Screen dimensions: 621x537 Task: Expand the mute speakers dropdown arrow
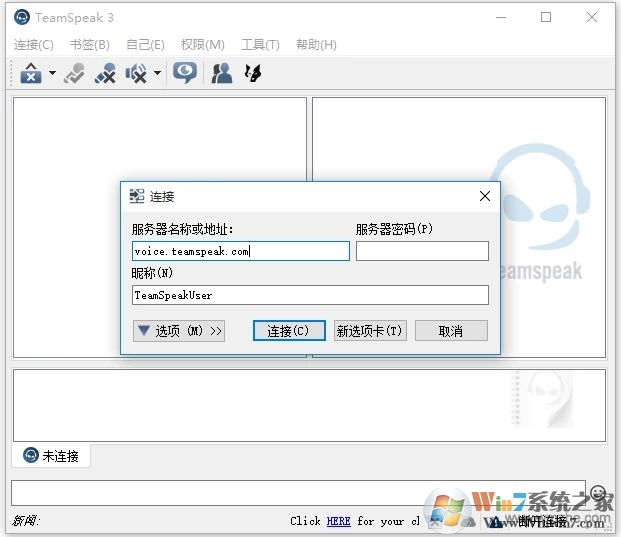click(157, 73)
